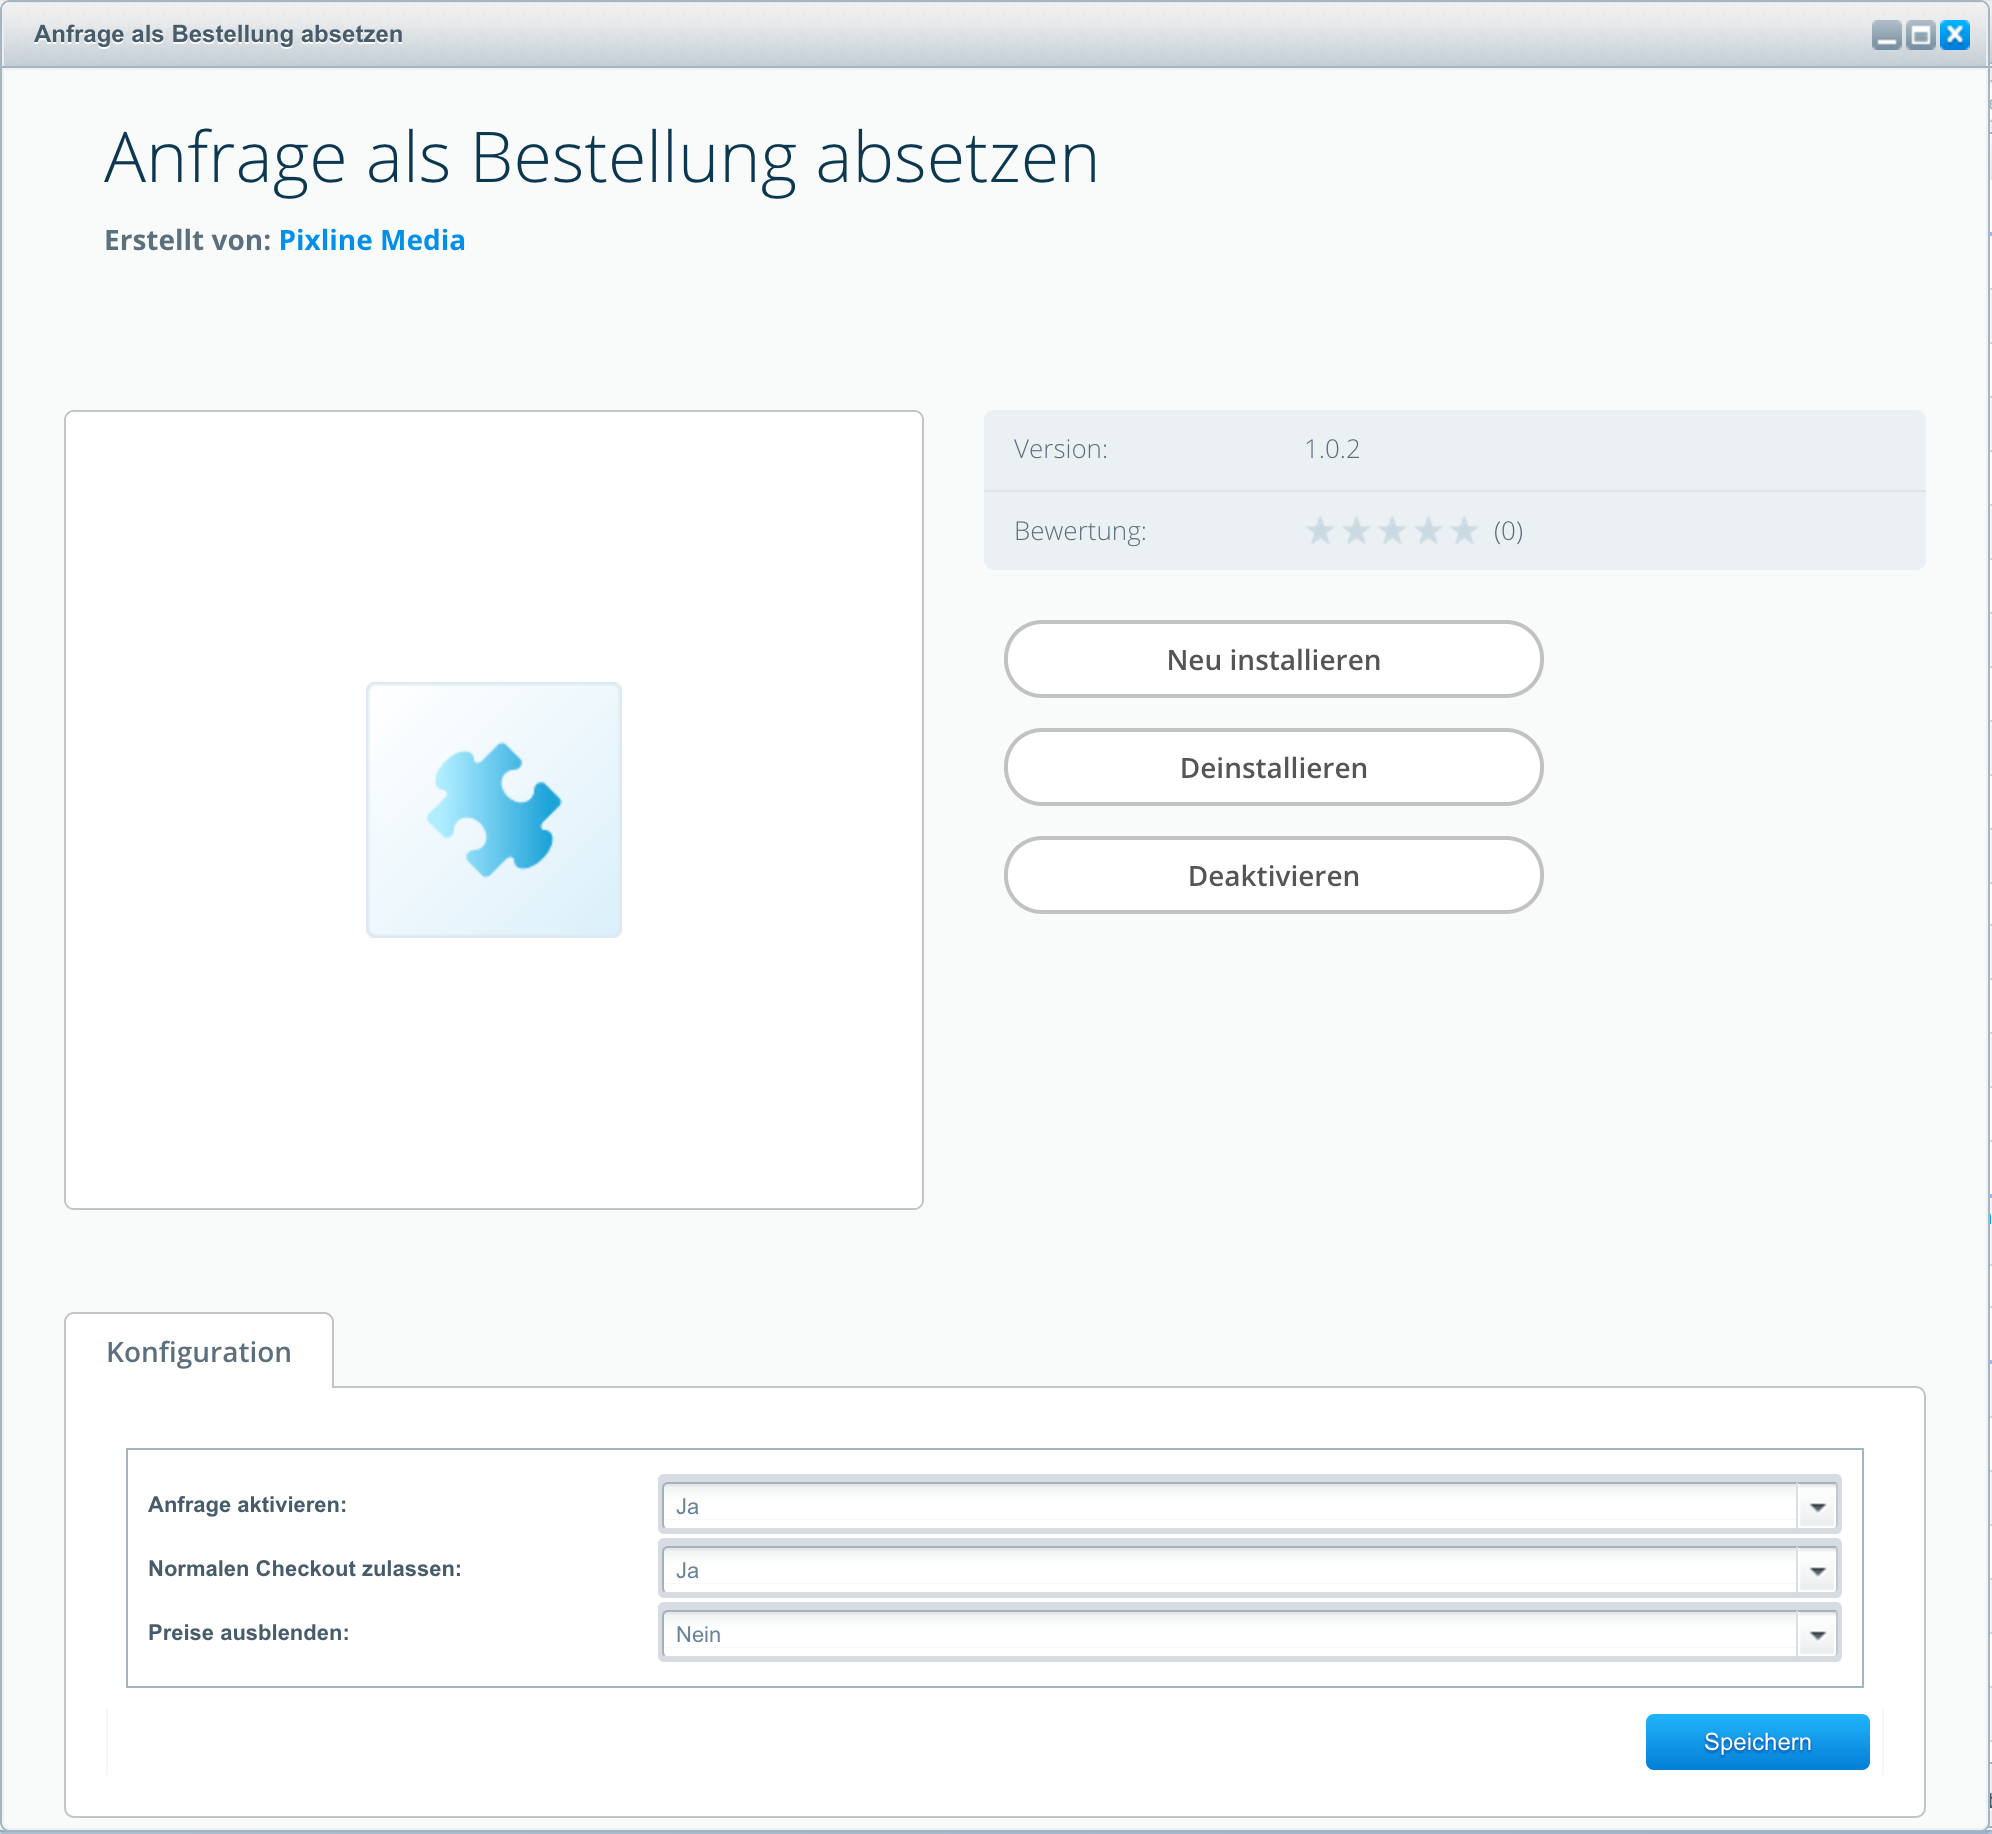Click the Bewertung count (0)
The image size is (1992, 1834).
pos(1508,531)
